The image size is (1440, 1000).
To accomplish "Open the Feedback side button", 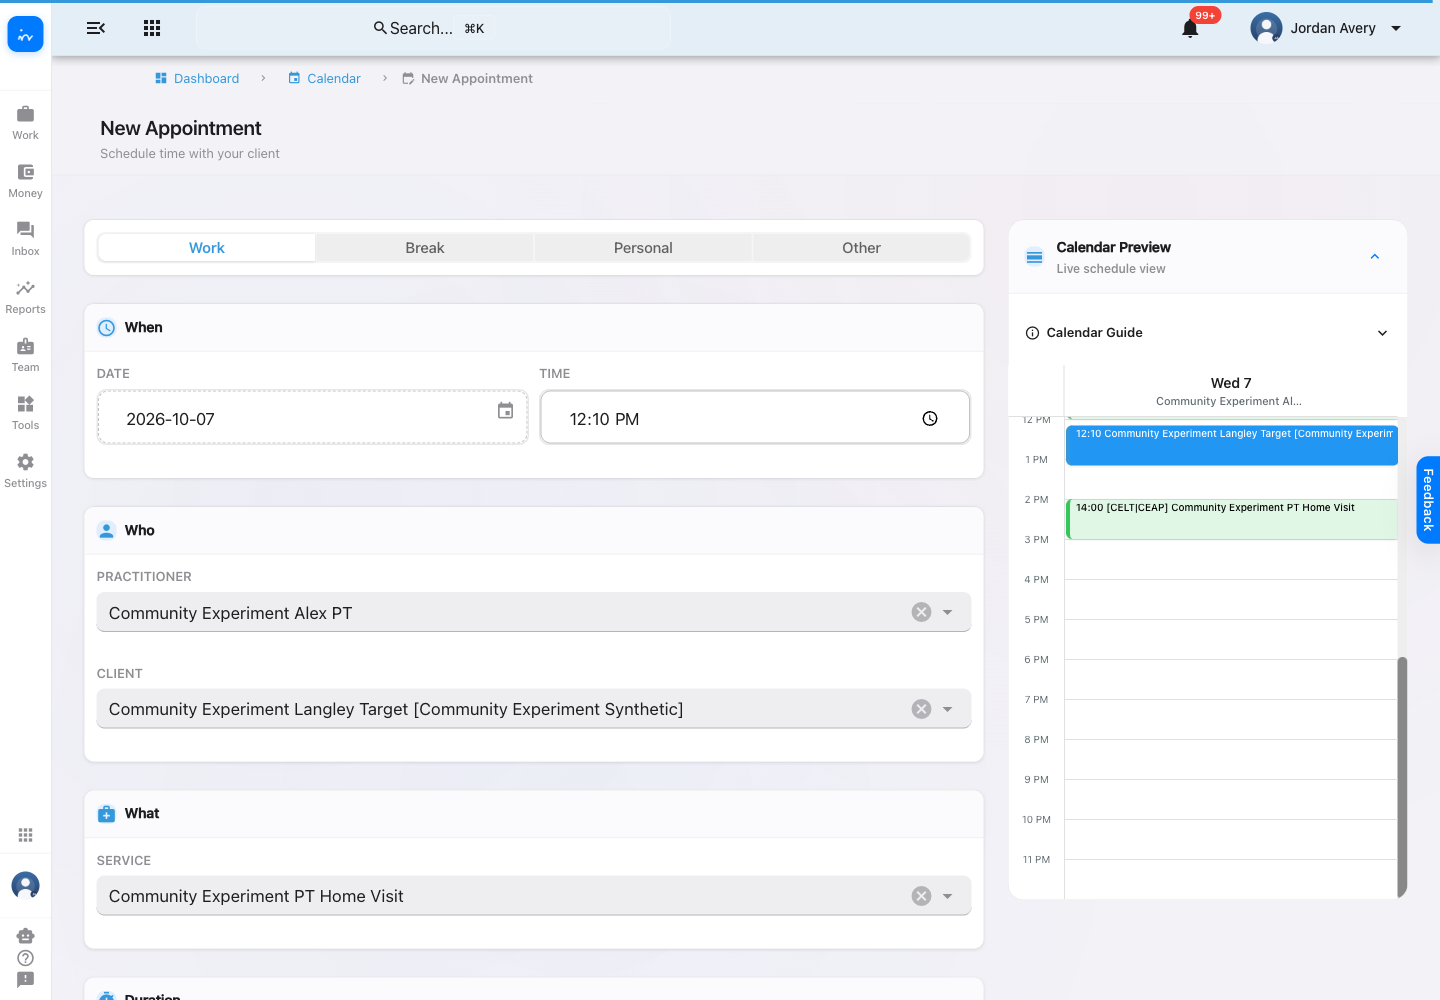I will point(1428,500).
